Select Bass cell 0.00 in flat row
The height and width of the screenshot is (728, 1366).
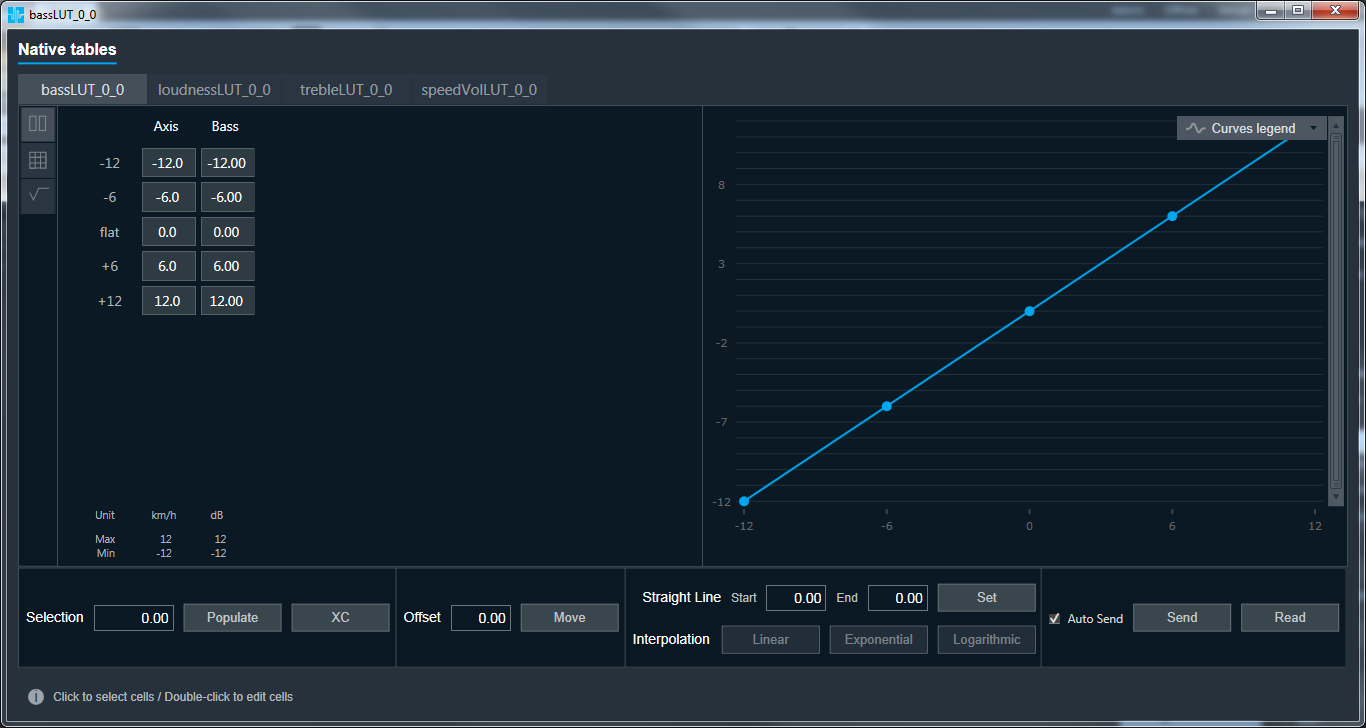pos(227,232)
